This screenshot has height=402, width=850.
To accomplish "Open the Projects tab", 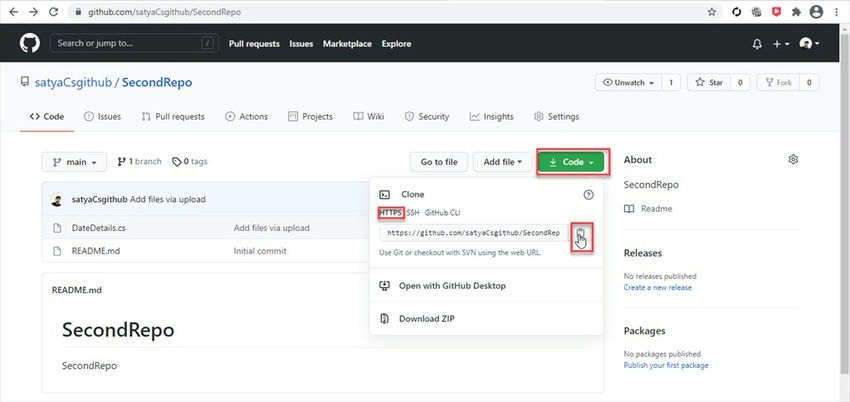I will [310, 116].
